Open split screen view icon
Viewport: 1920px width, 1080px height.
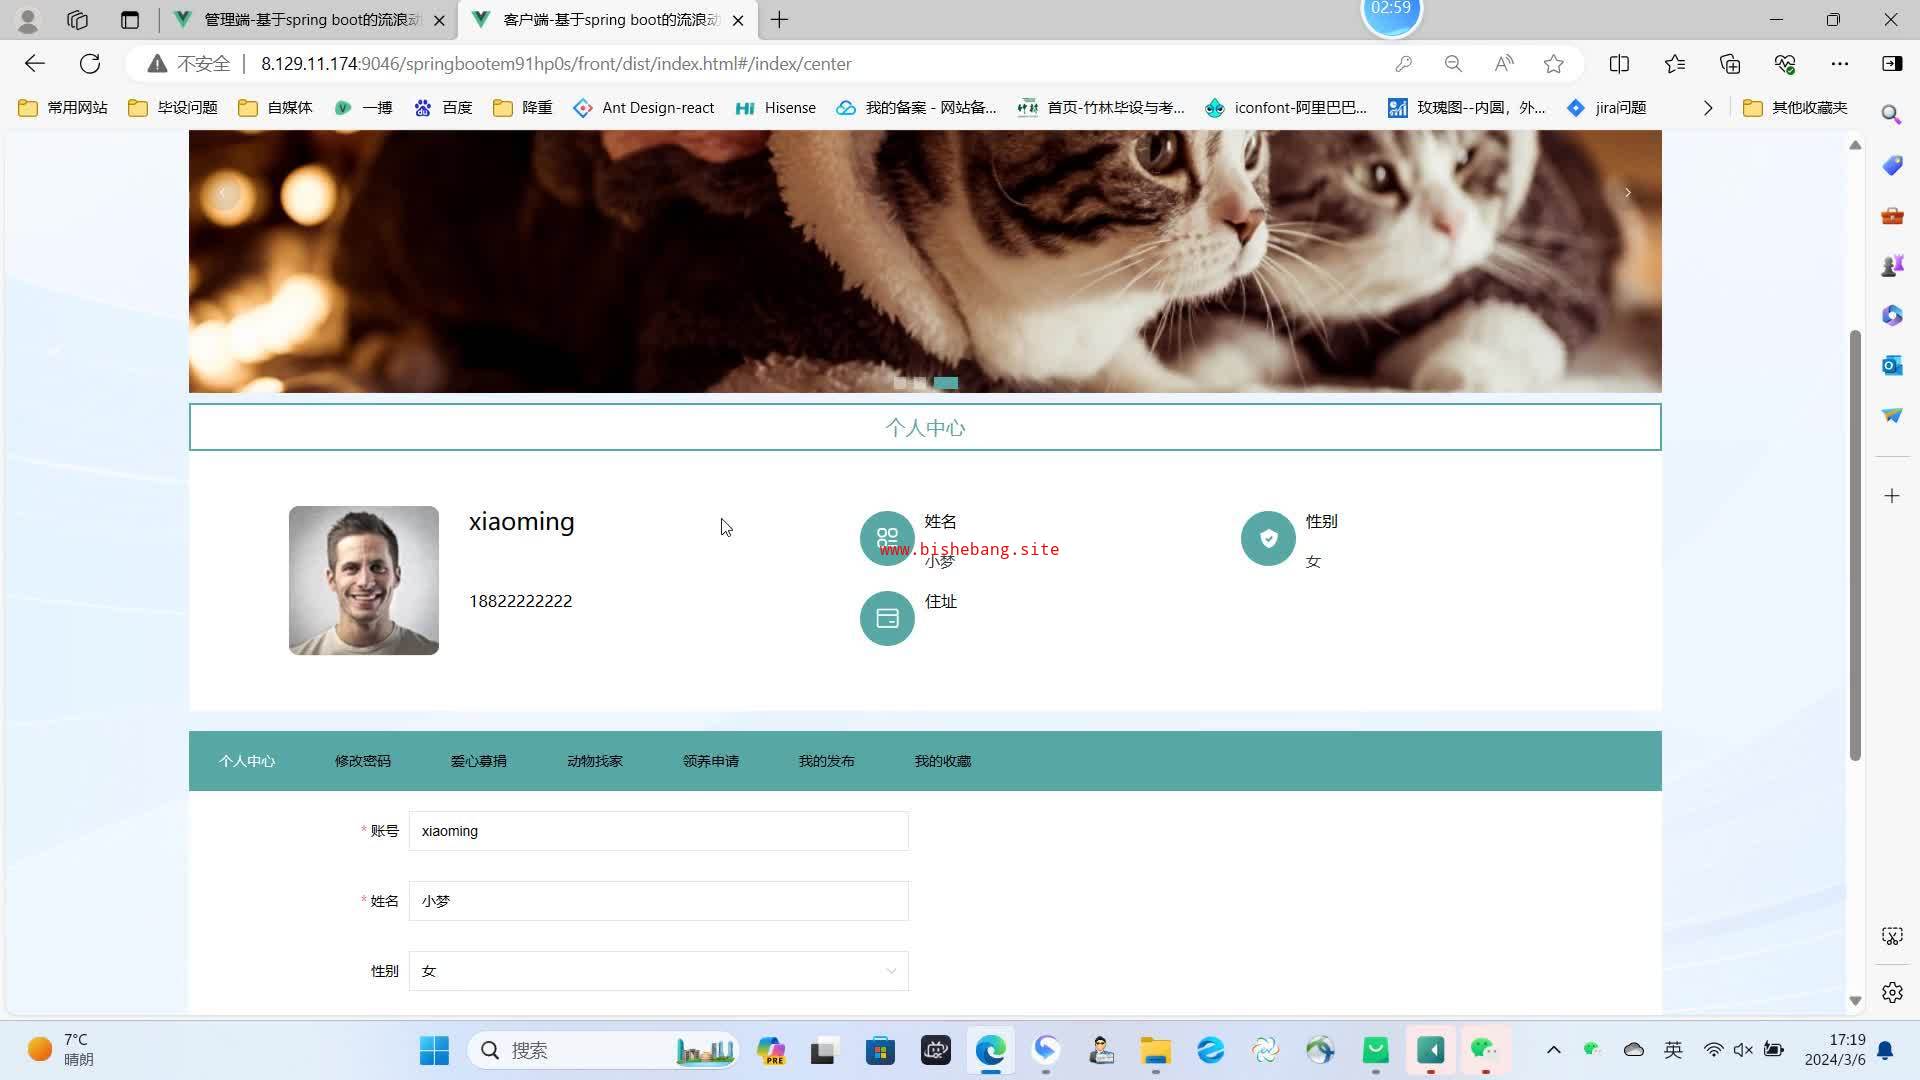1619,64
